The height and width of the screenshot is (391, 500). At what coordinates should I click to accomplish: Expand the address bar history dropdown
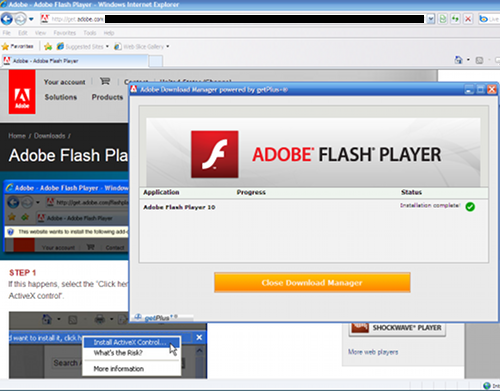coord(431,19)
